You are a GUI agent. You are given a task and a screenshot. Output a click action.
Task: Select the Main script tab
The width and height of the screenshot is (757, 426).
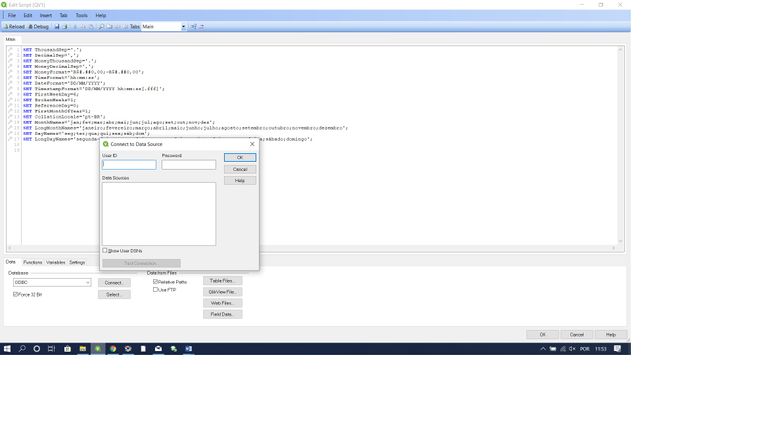click(11, 39)
